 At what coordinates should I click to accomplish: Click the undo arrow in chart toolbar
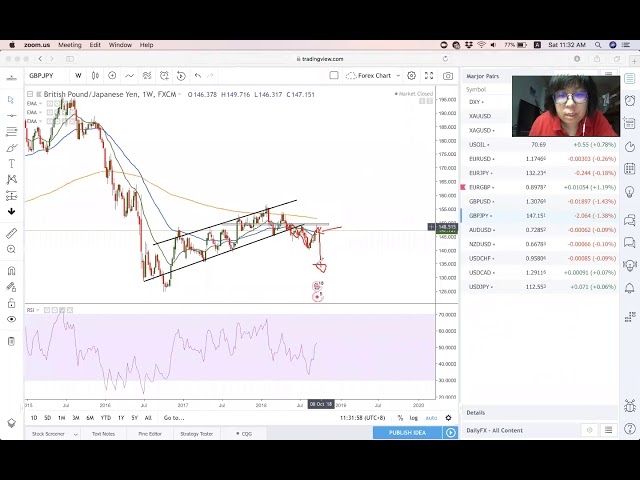[197, 76]
